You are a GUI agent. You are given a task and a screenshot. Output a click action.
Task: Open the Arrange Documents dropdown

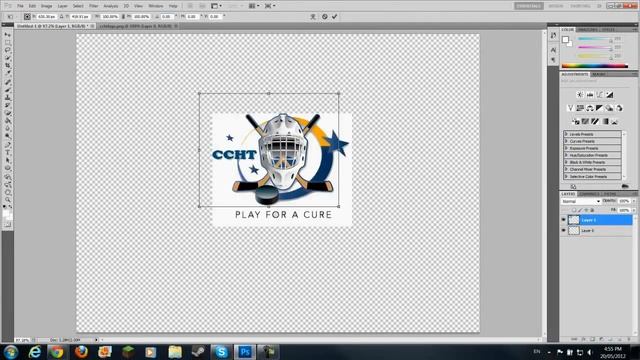tap(254, 6)
